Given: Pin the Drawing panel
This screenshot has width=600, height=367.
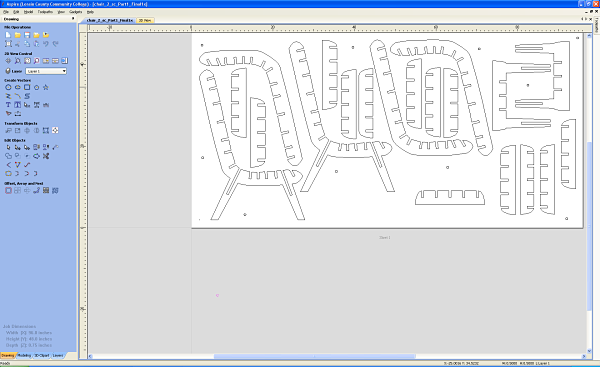Looking at the screenshot, I should (73, 18).
